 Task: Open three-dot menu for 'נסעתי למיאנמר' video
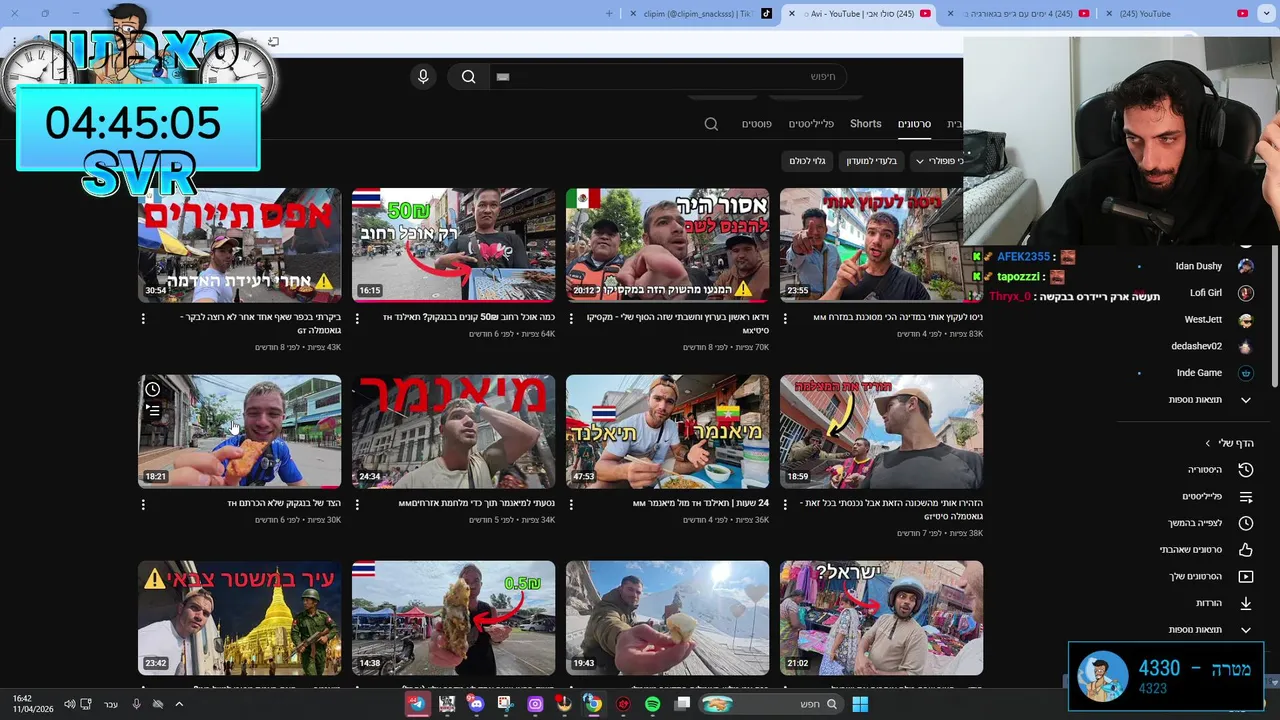point(357,504)
